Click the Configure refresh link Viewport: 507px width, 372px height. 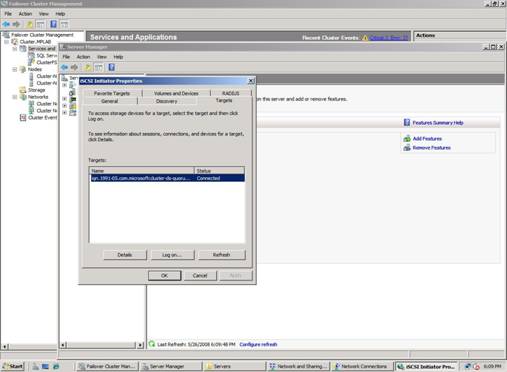click(258, 344)
